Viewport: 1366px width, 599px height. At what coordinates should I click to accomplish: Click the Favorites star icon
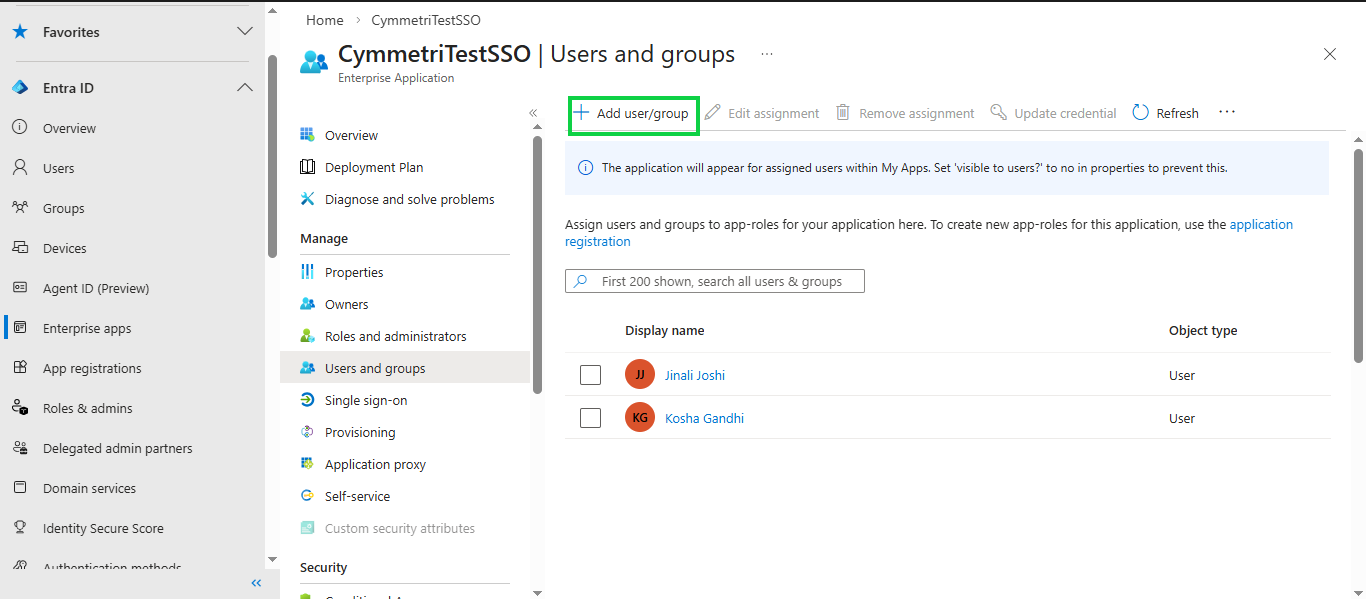(19, 32)
